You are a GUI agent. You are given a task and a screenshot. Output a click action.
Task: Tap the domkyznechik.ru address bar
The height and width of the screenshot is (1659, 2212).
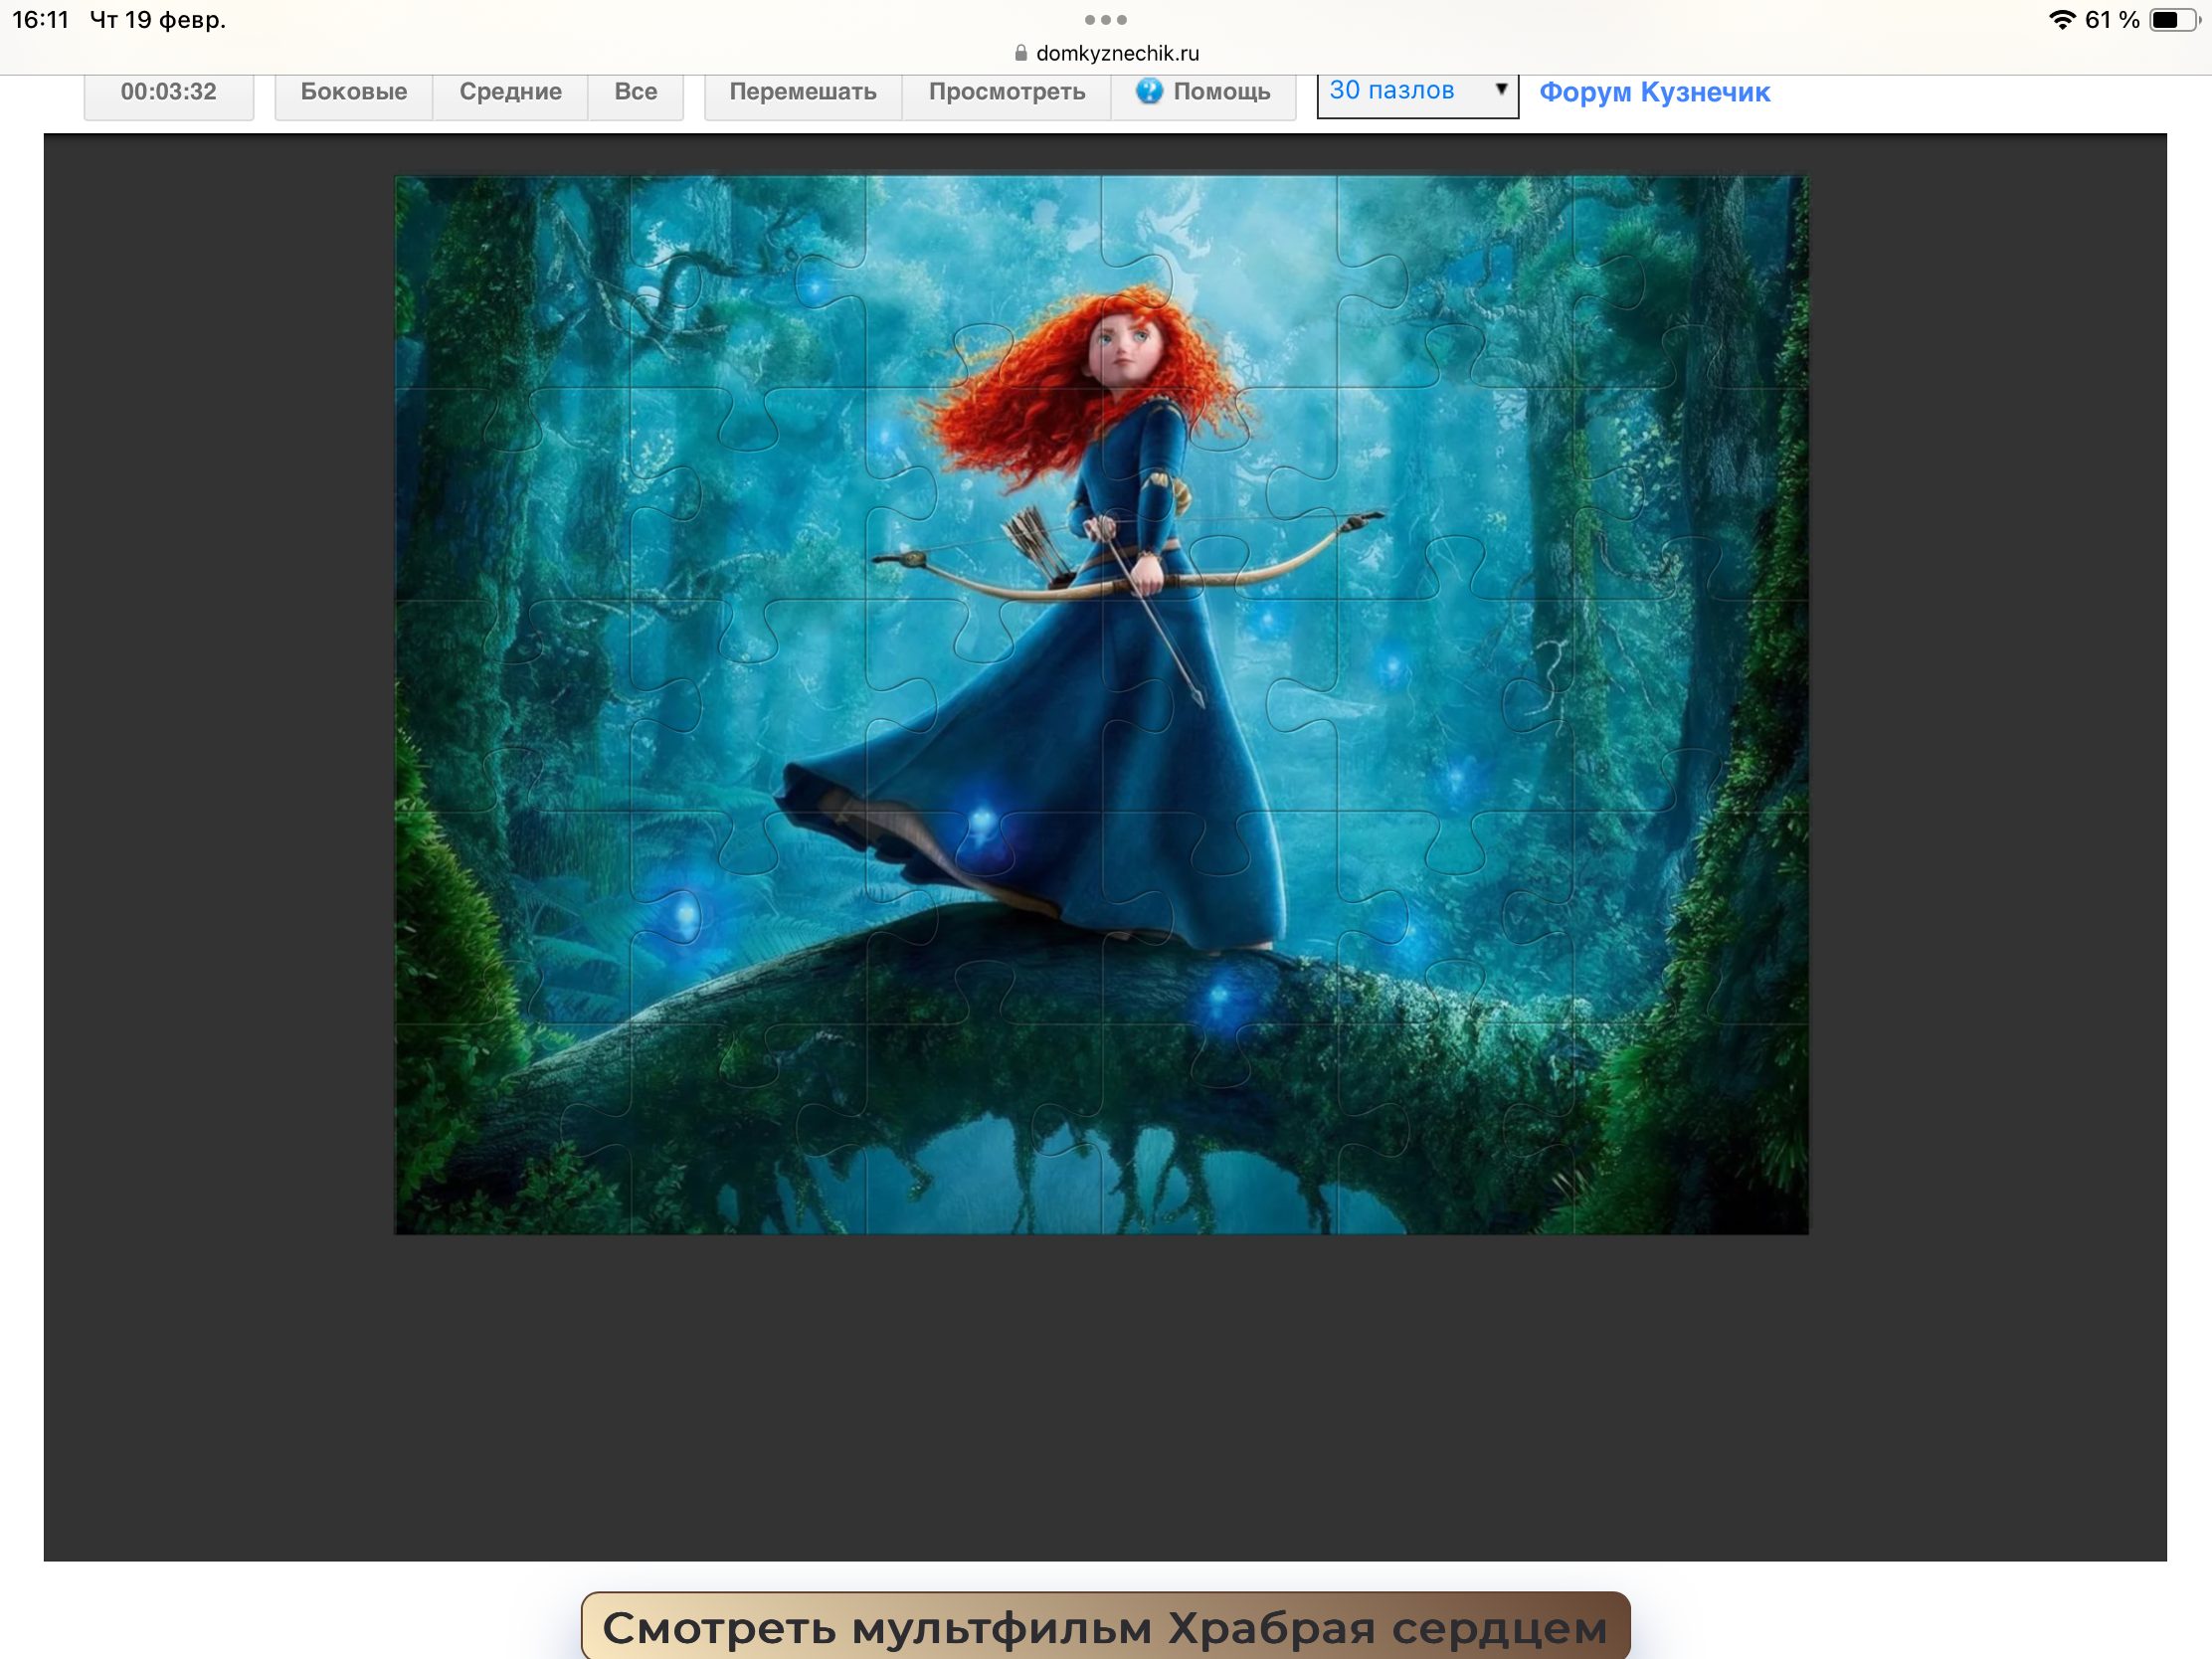(x=1116, y=53)
